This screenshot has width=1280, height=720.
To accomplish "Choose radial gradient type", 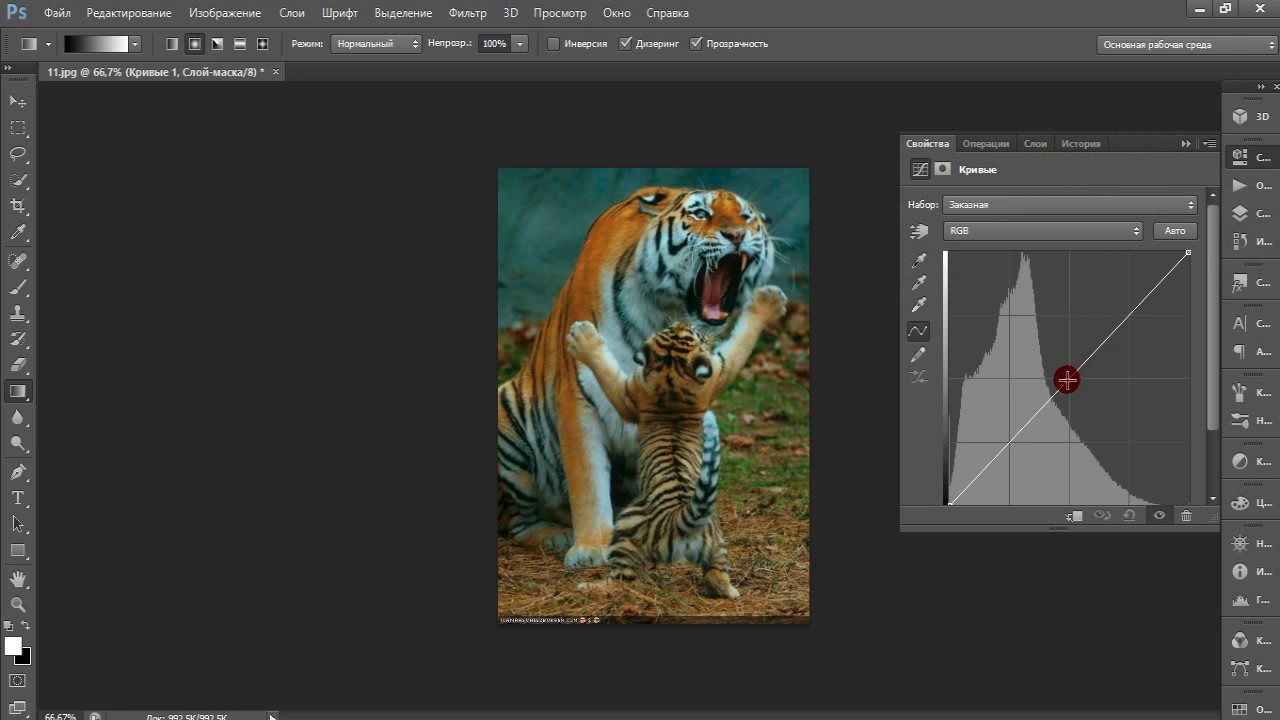I will (194, 44).
